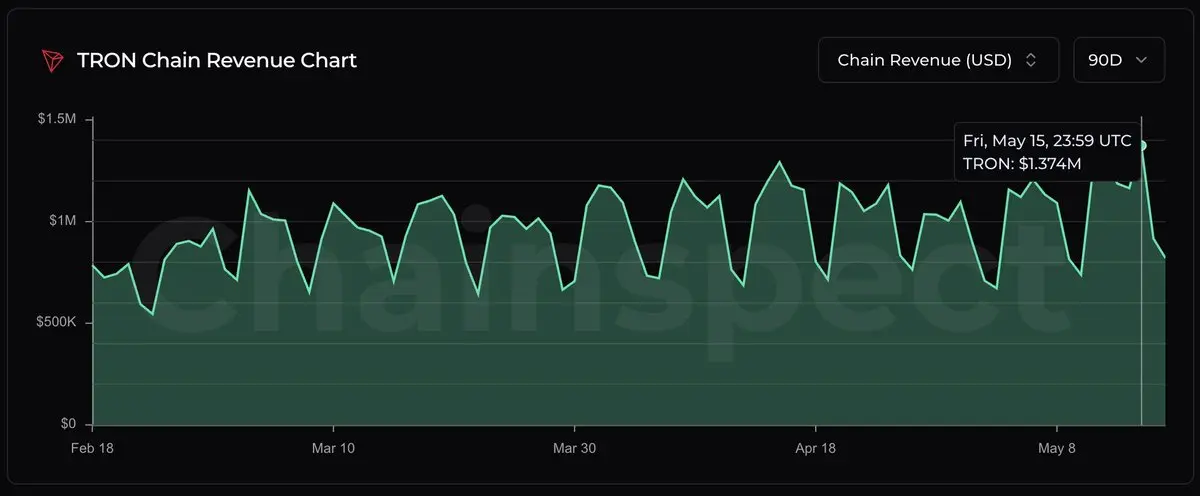Open the Chain Revenue (USD) dropdown
The height and width of the screenshot is (496, 1200).
(937, 60)
